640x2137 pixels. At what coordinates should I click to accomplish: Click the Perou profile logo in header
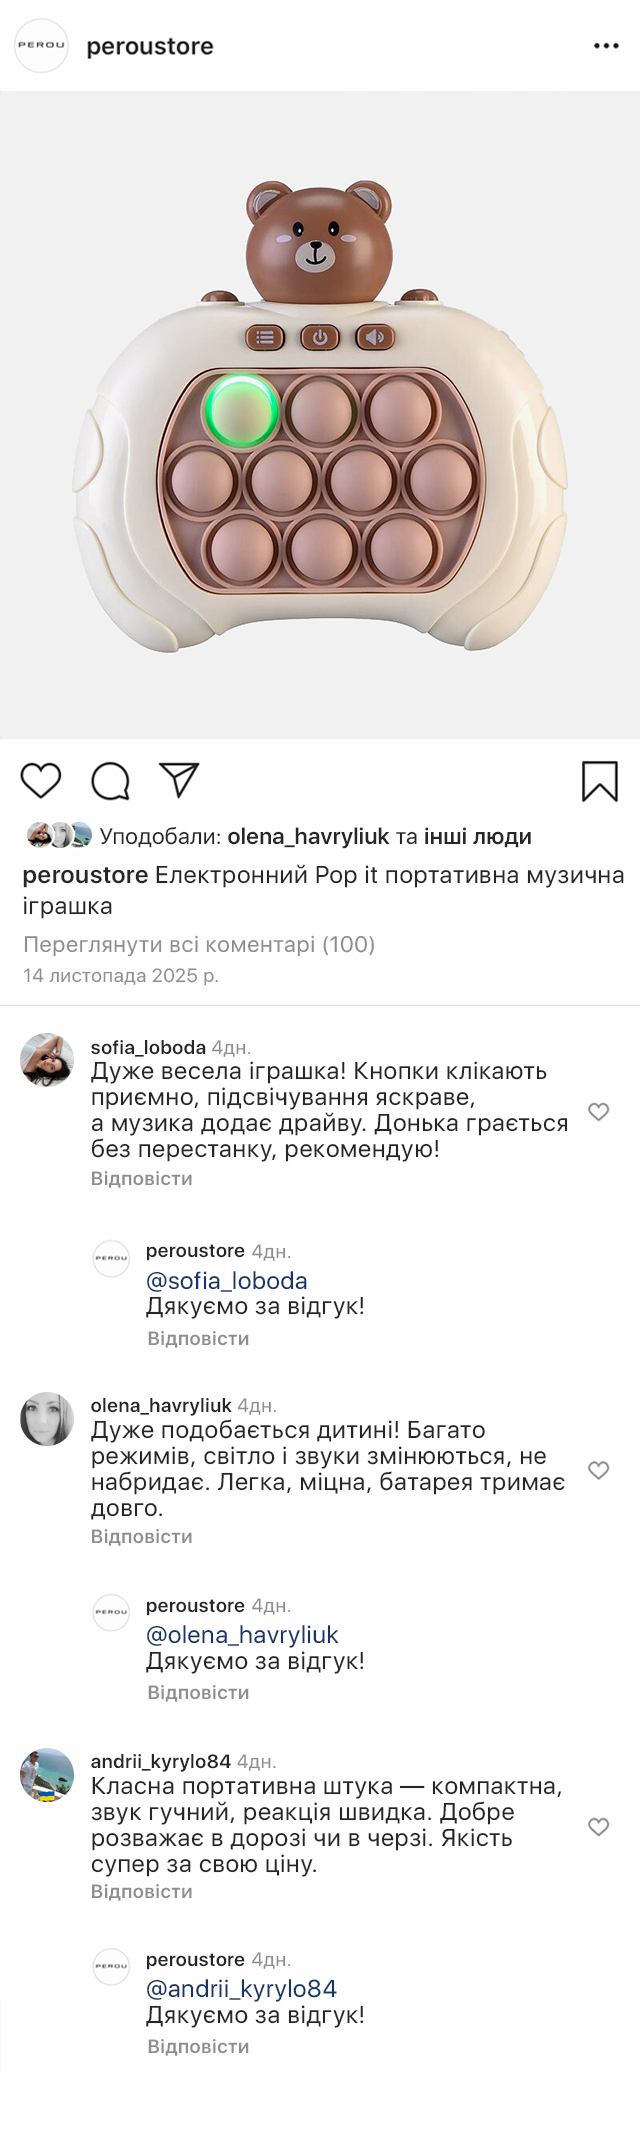tap(41, 46)
